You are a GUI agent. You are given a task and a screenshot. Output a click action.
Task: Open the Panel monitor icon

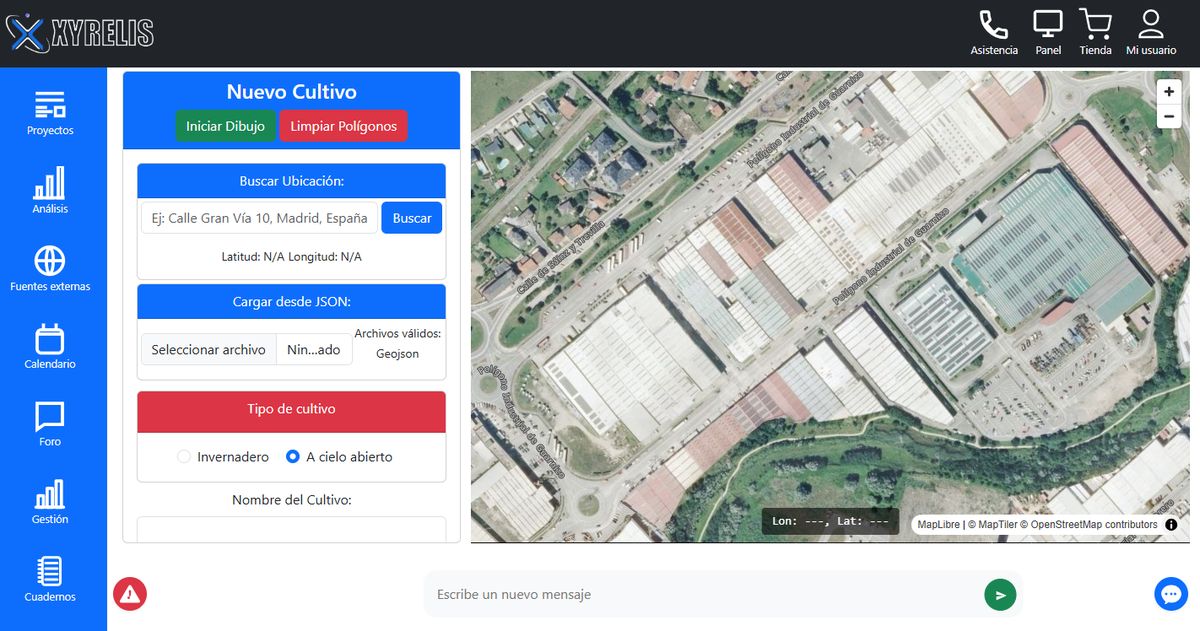tap(1048, 25)
